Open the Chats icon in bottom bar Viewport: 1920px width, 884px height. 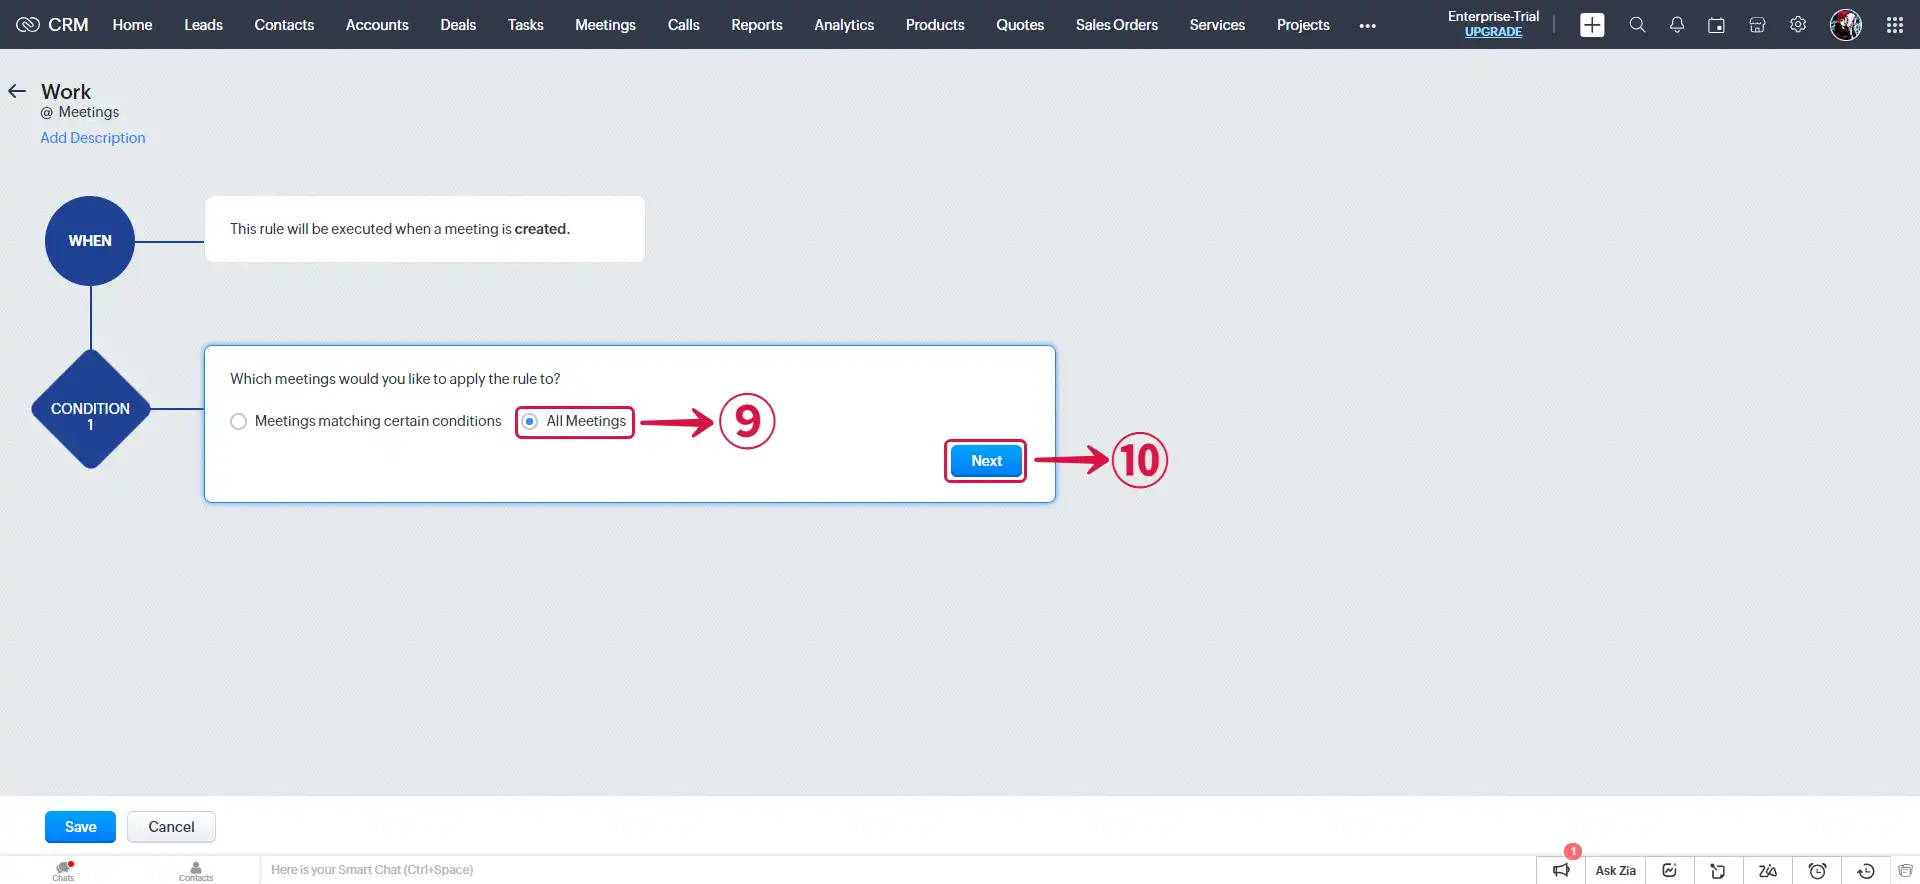(64, 870)
